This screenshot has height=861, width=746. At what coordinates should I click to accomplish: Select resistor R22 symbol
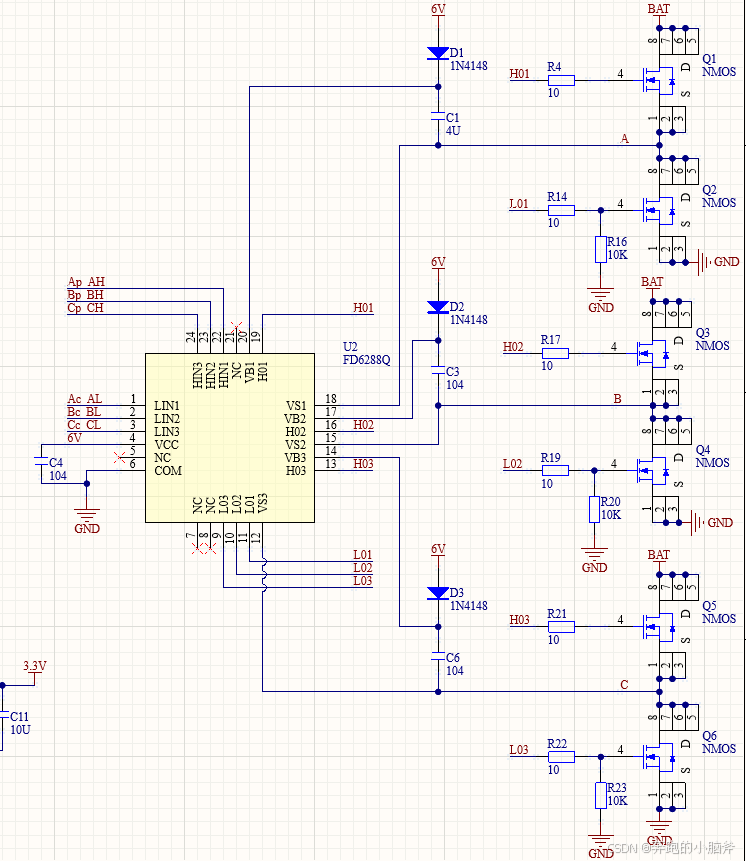click(562, 757)
